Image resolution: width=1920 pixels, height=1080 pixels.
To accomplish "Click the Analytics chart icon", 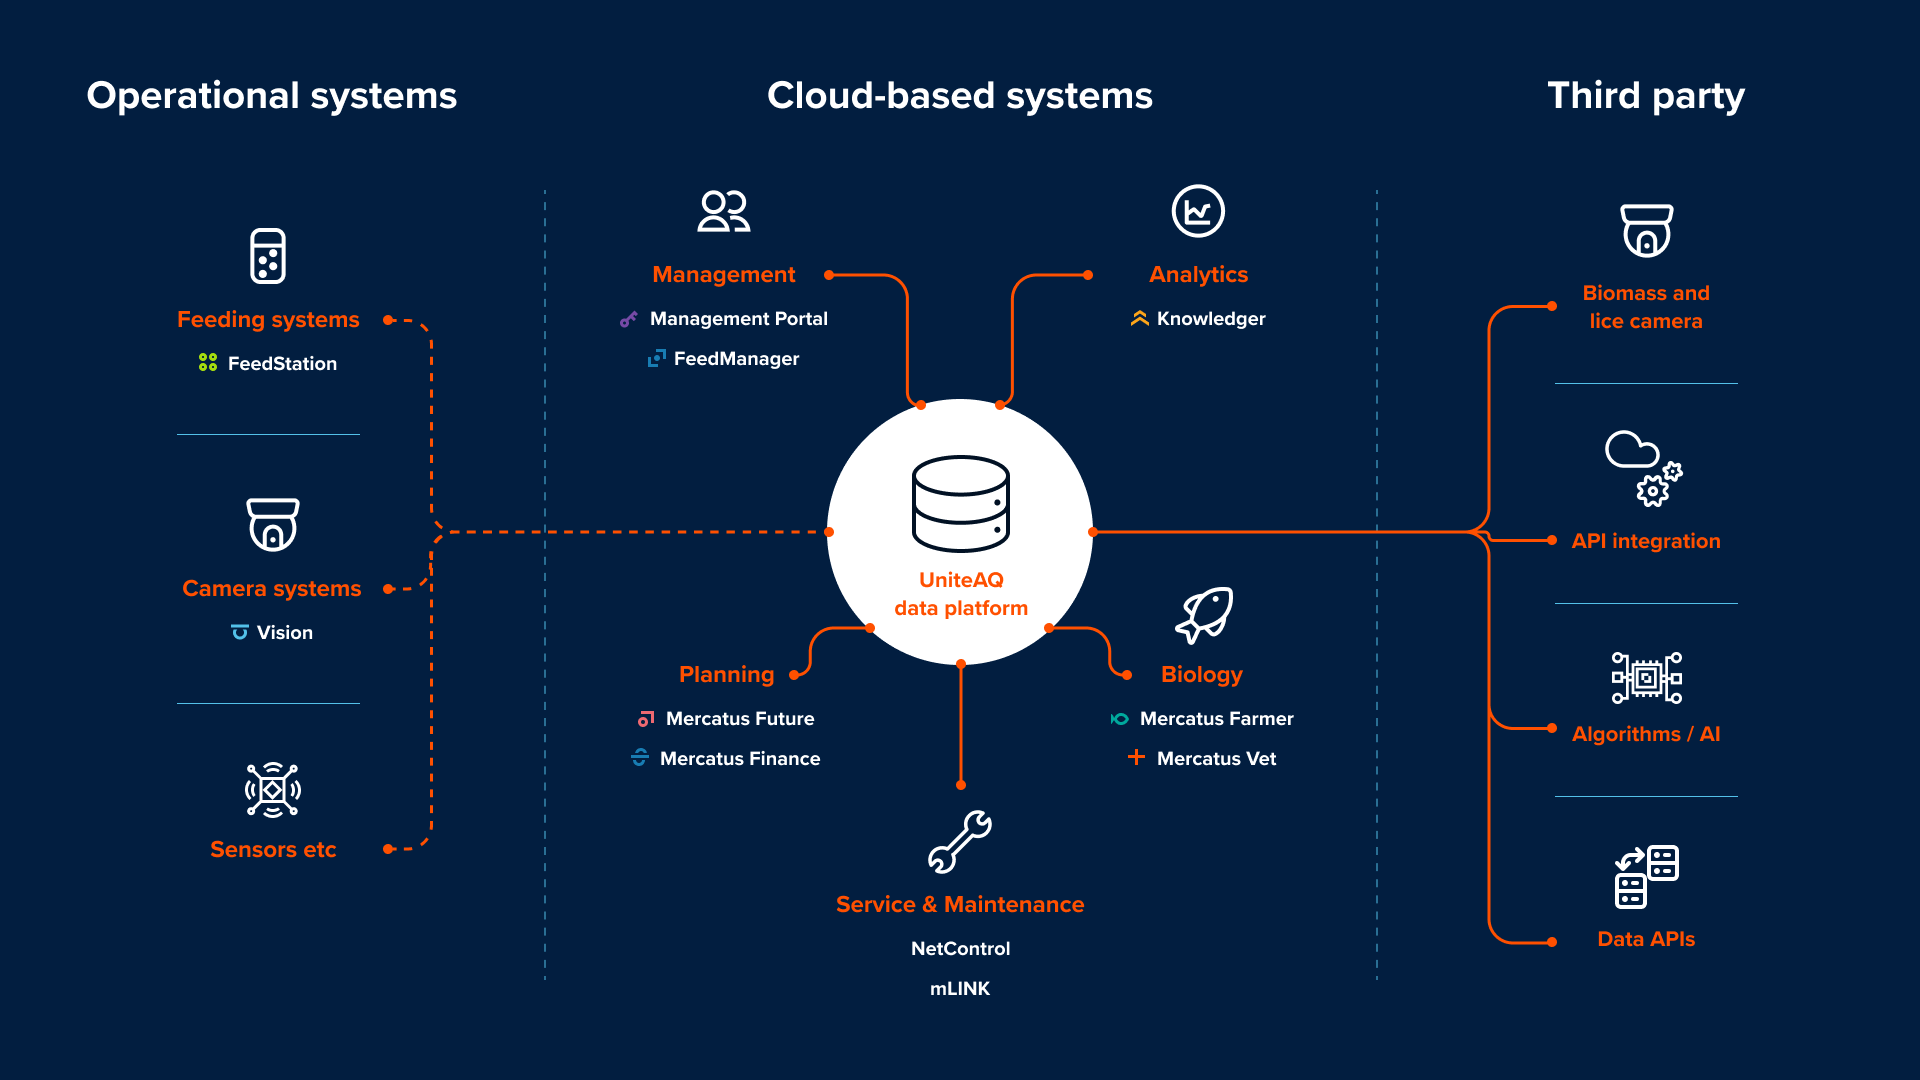I will (x=1197, y=211).
